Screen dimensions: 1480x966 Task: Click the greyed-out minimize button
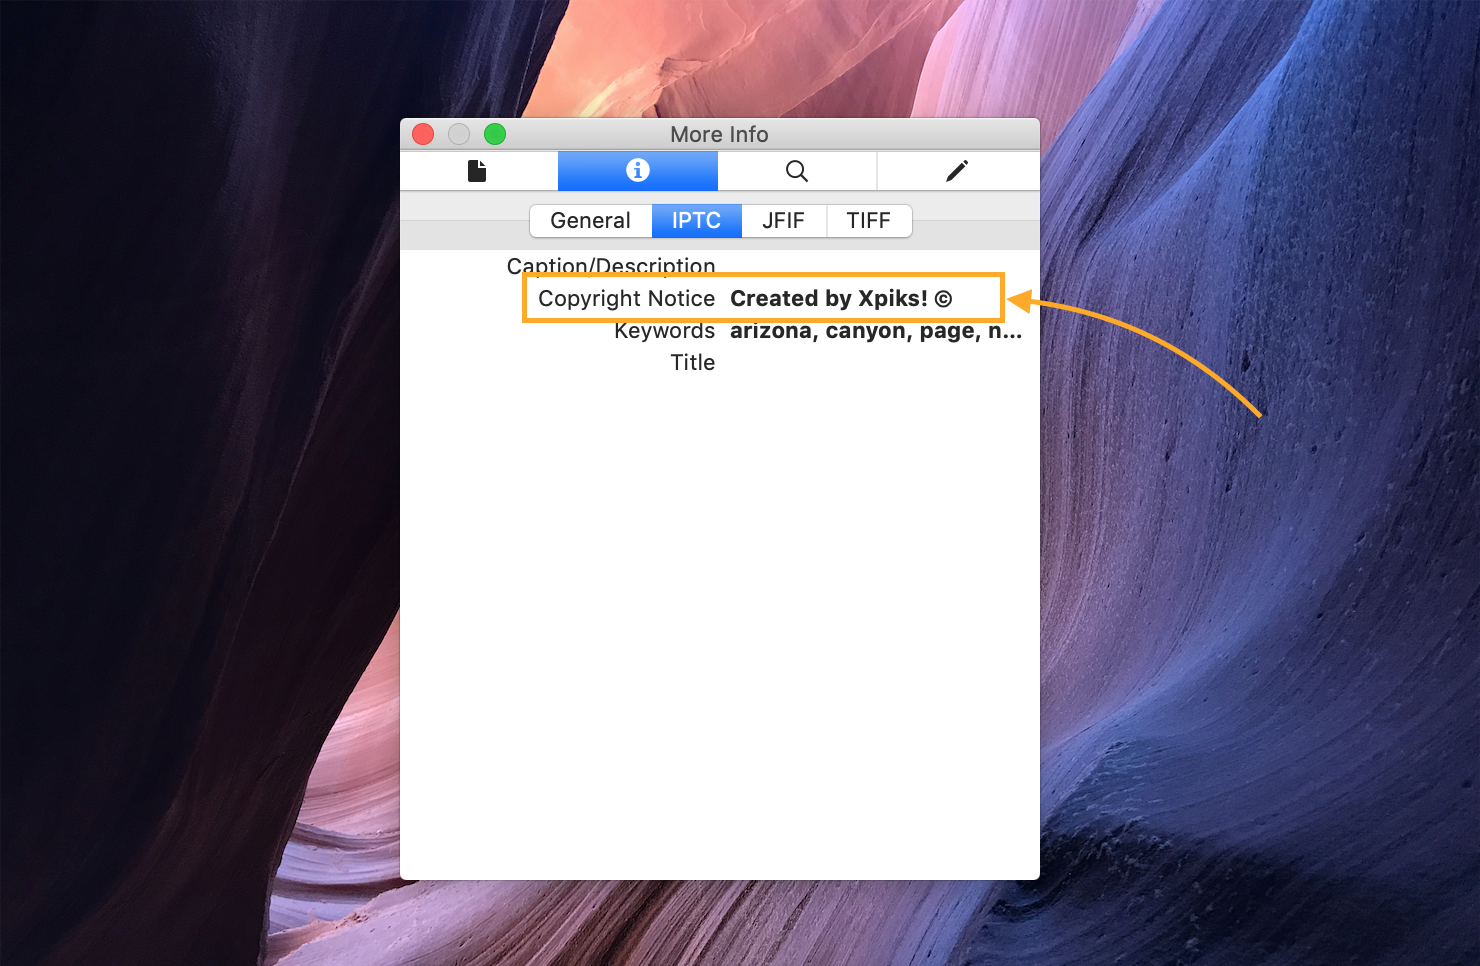click(459, 134)
